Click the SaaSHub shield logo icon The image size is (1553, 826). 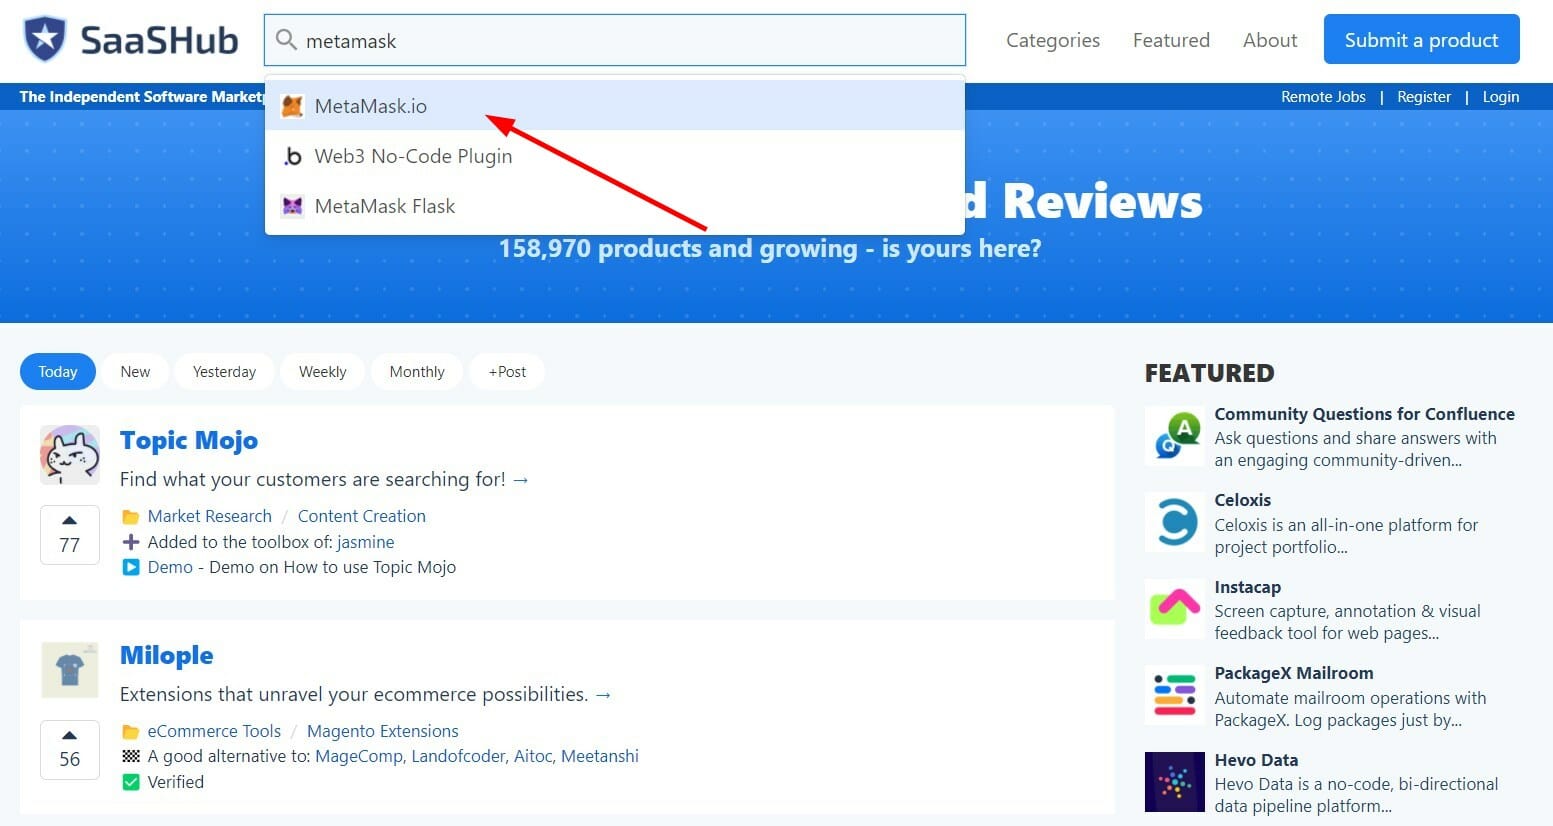(x=44, y=40)
